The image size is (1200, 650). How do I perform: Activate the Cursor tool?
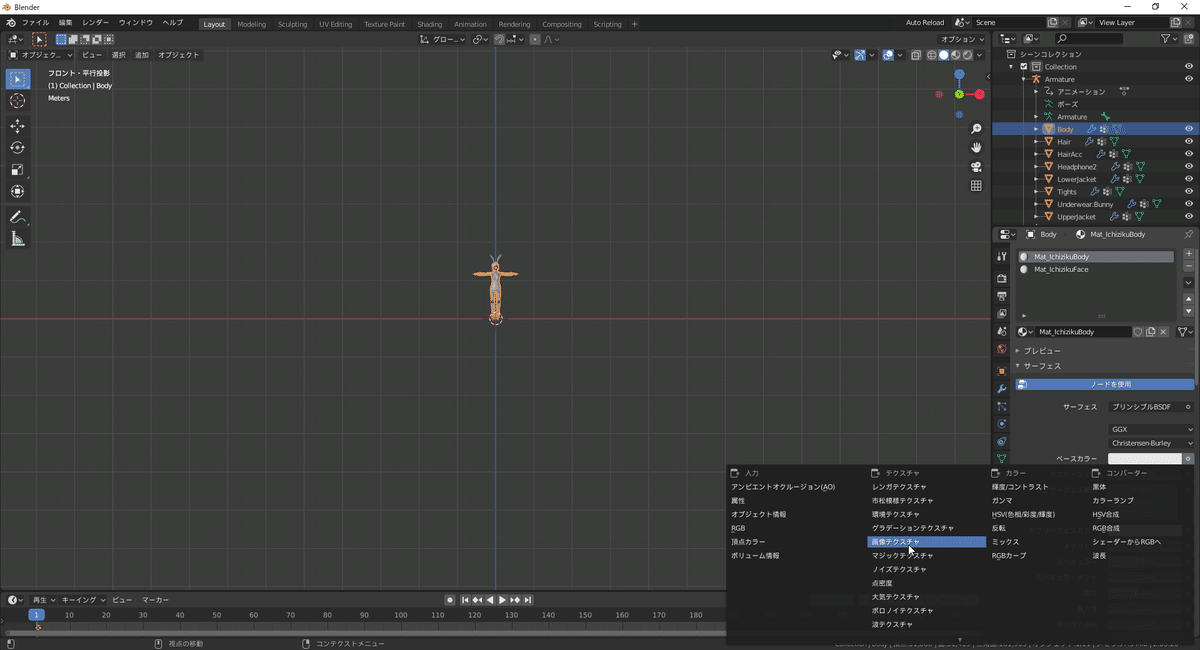[18, 99]
